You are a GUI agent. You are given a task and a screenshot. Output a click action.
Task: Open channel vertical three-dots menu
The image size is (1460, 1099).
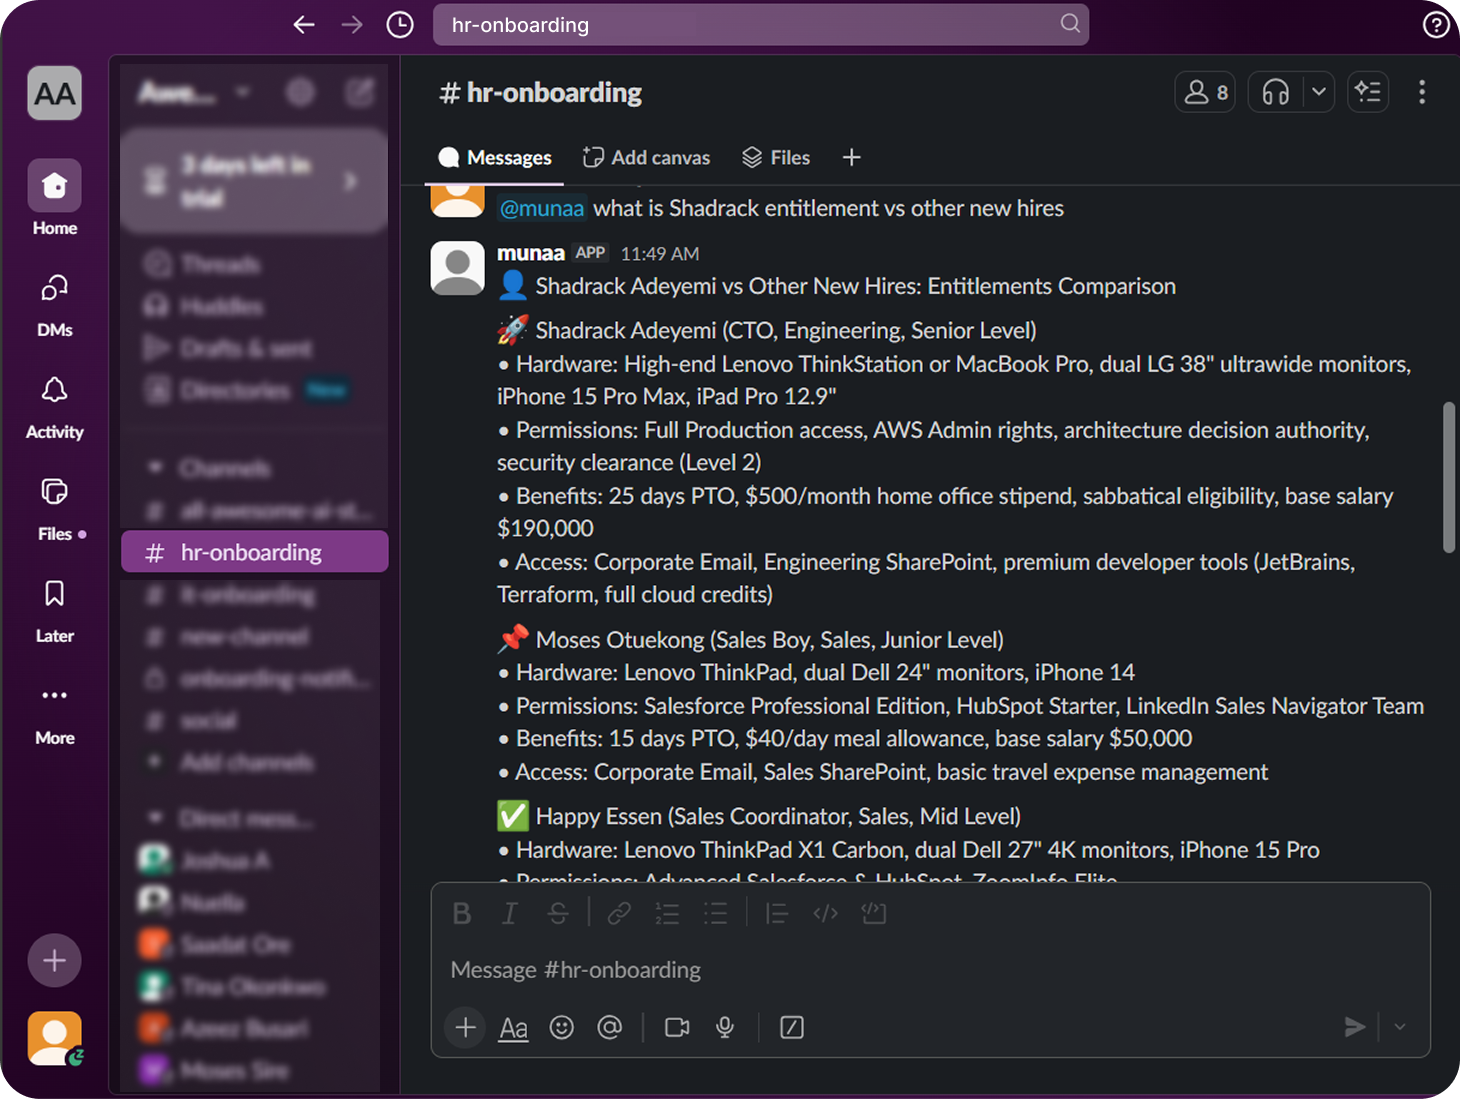[1422, 93]
